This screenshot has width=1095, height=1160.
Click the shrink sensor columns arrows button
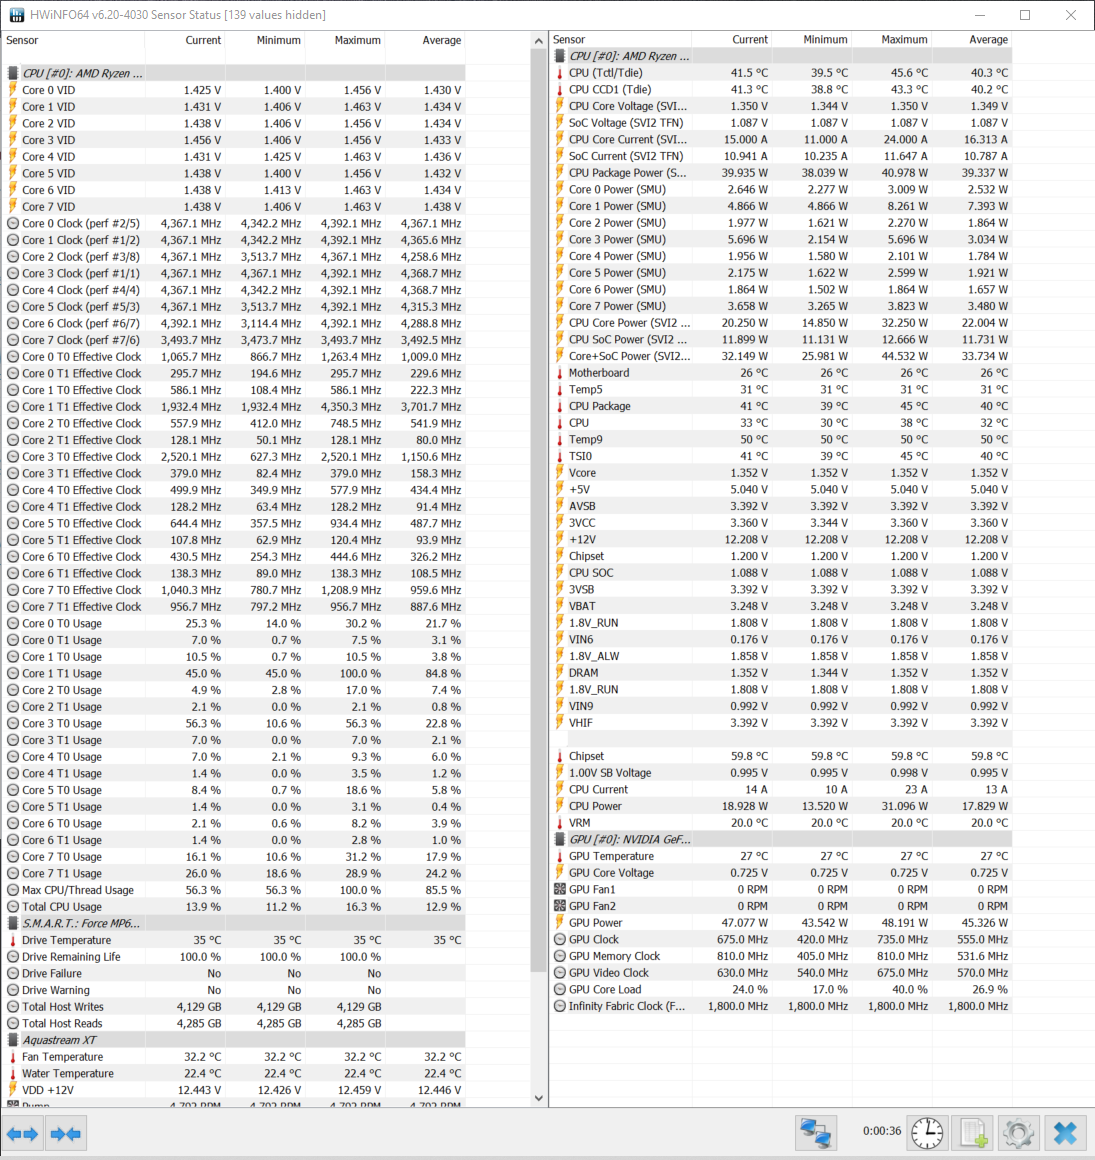66,1133
